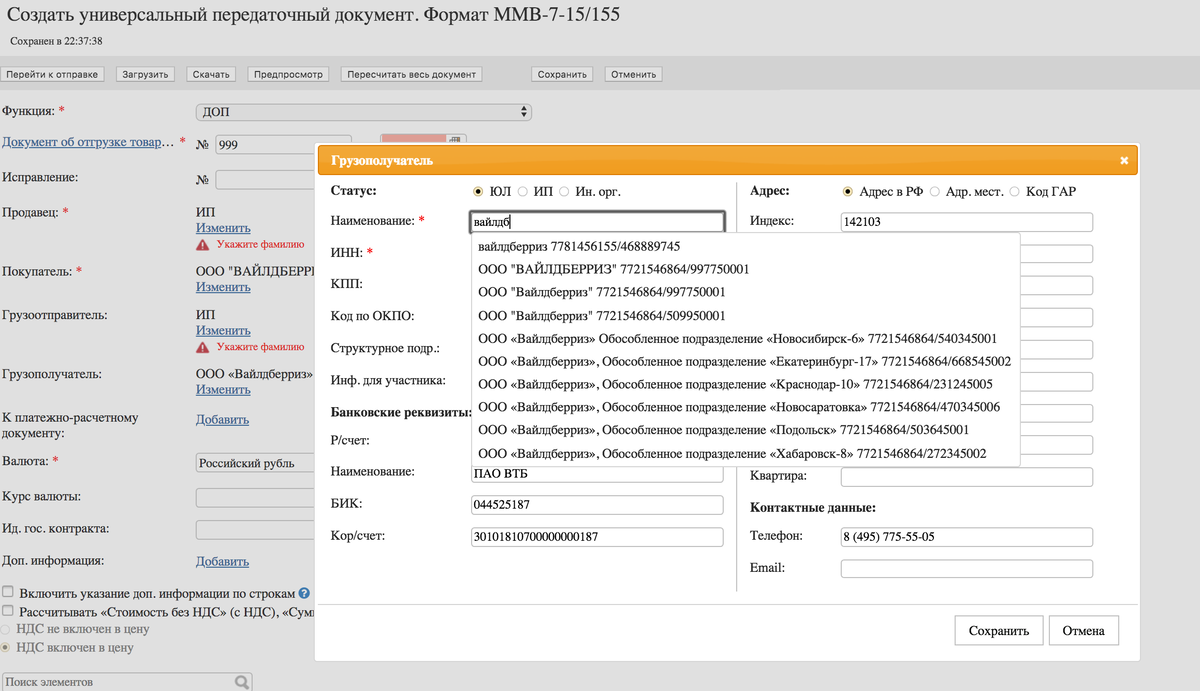1200x691 pixels.
Task: Click the help icon after доп. информации по строкам
Action: (304, 592)
